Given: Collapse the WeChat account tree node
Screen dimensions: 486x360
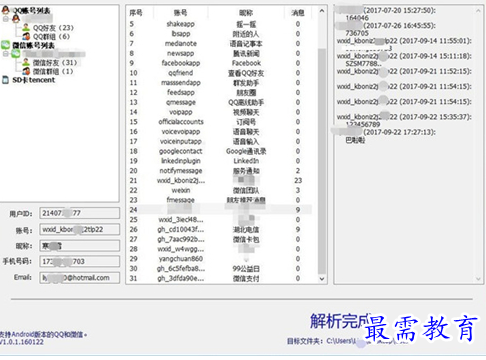Looking at the screenshot, I should [x=5, y=53].
